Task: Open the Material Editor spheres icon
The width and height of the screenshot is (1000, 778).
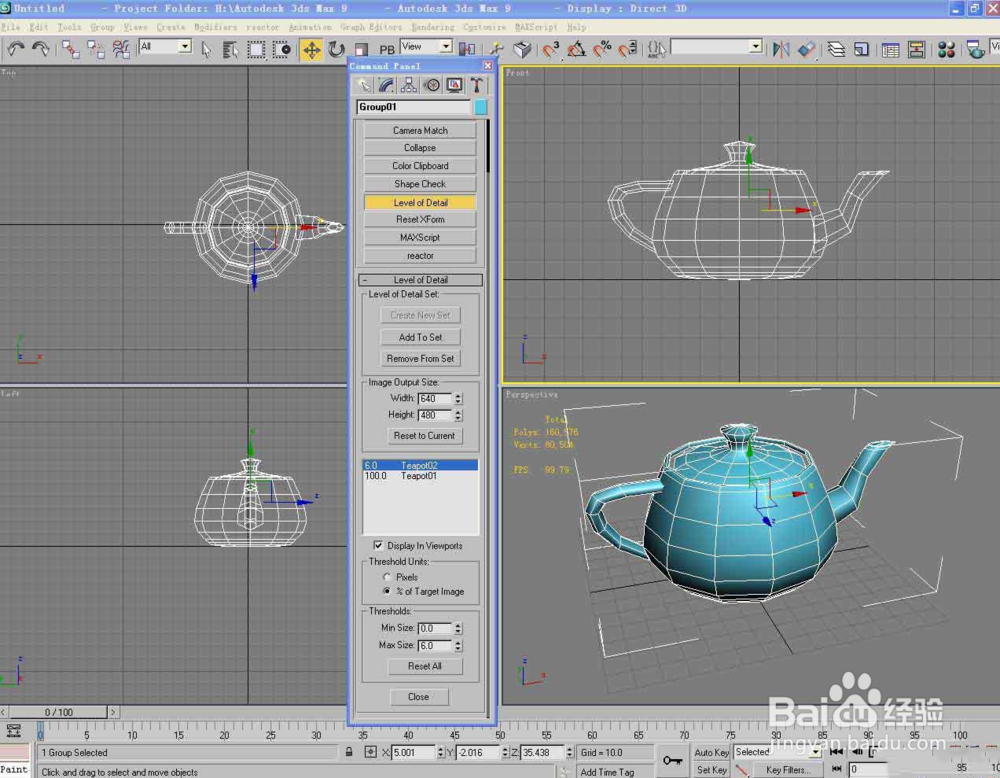Action: pyautogui.click(x=946, y=49)
